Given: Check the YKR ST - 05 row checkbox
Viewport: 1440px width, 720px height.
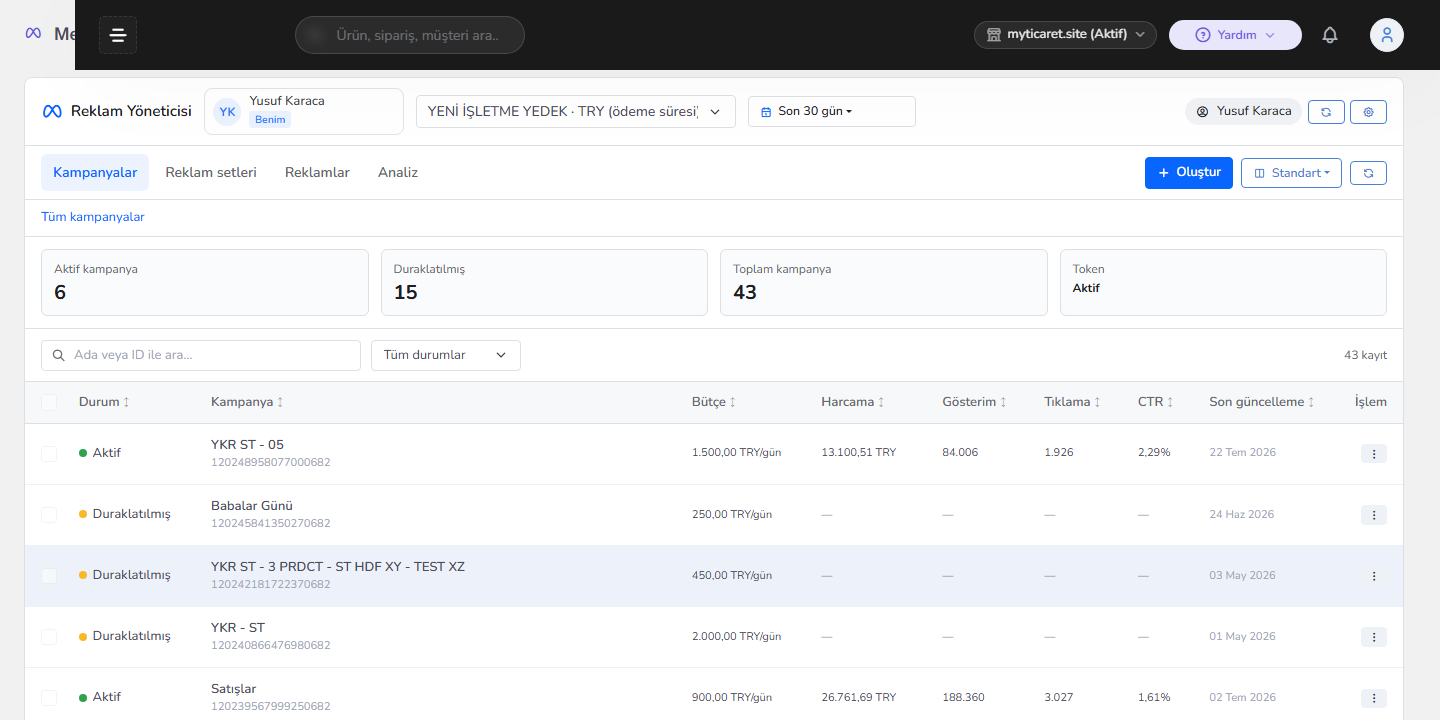Looking at the screenshot, I should tap(49, 454).
